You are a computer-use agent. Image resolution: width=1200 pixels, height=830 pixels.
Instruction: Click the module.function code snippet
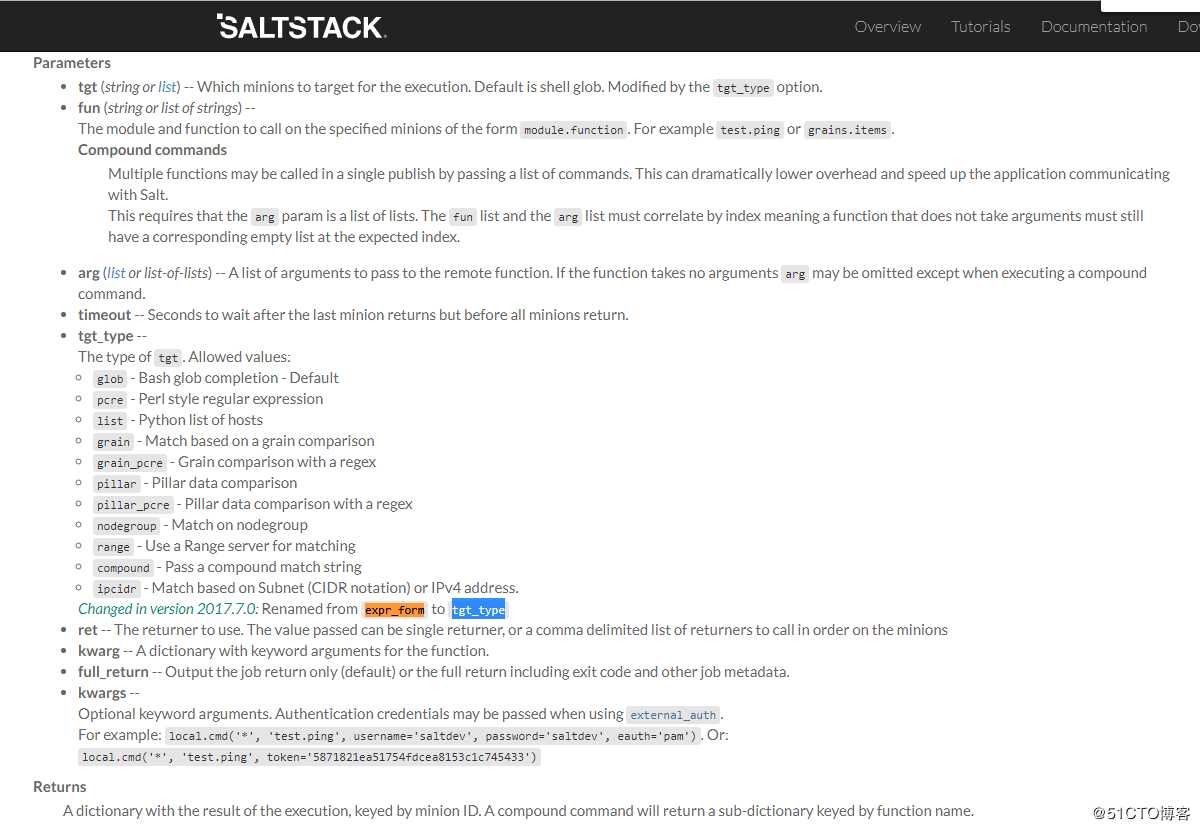tap(573, 130)
